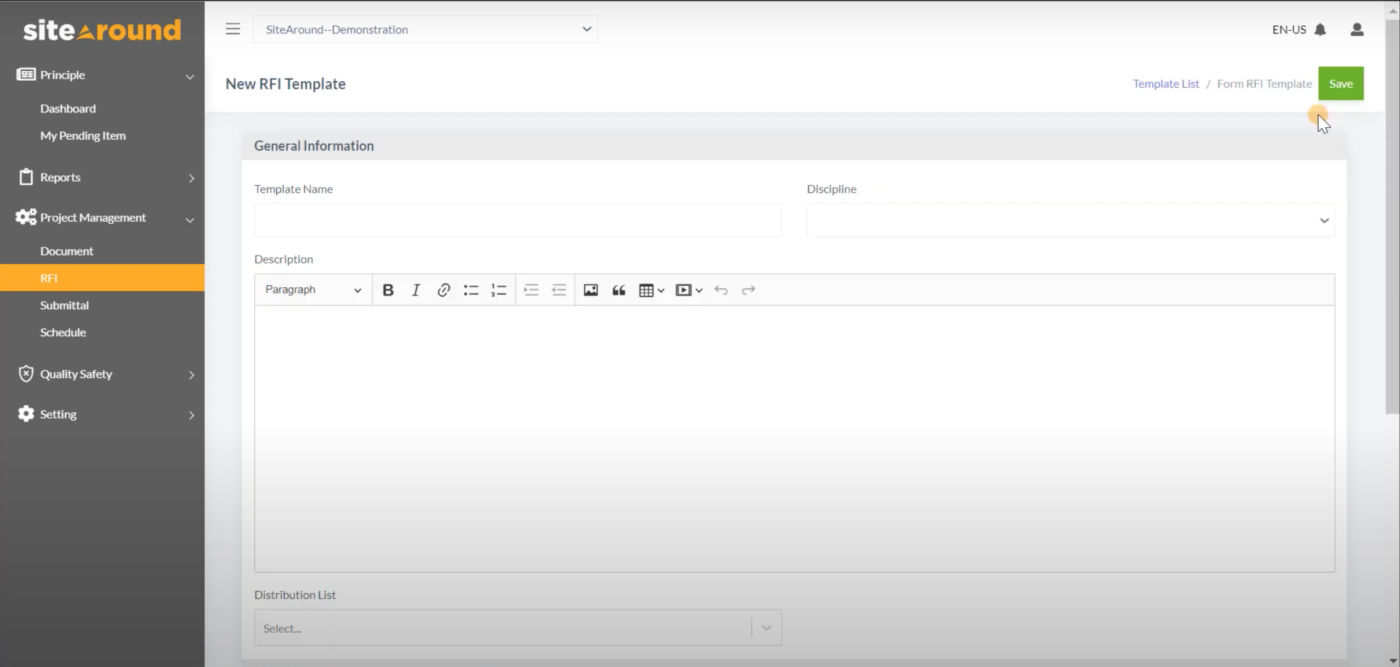Insert a hyperlink in the description
Image resolution: width=1400 pixels, height=667 pixels.
tap(443, 289)
